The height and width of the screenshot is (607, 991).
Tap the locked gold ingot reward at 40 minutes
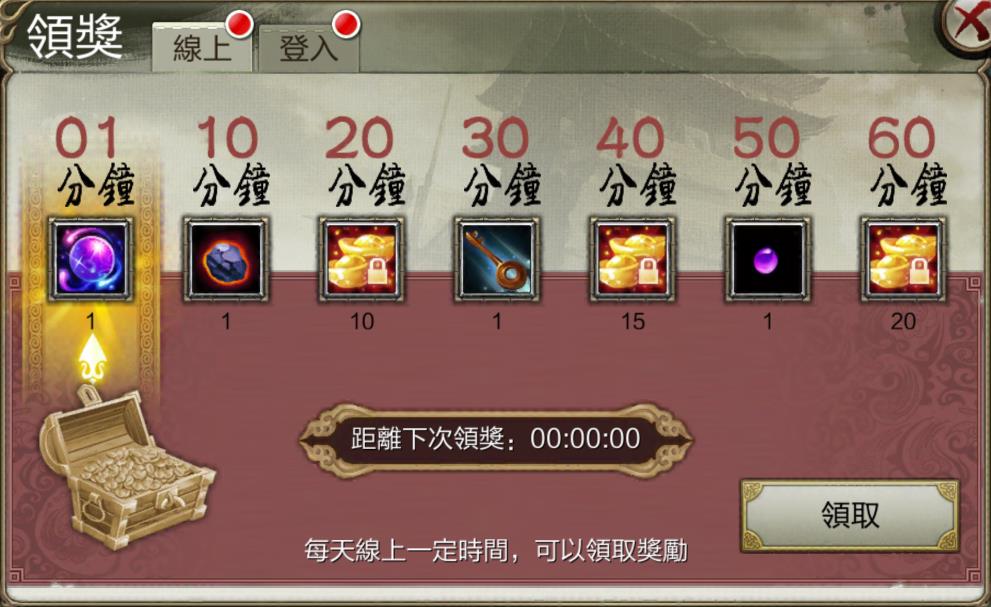[632, 259]
